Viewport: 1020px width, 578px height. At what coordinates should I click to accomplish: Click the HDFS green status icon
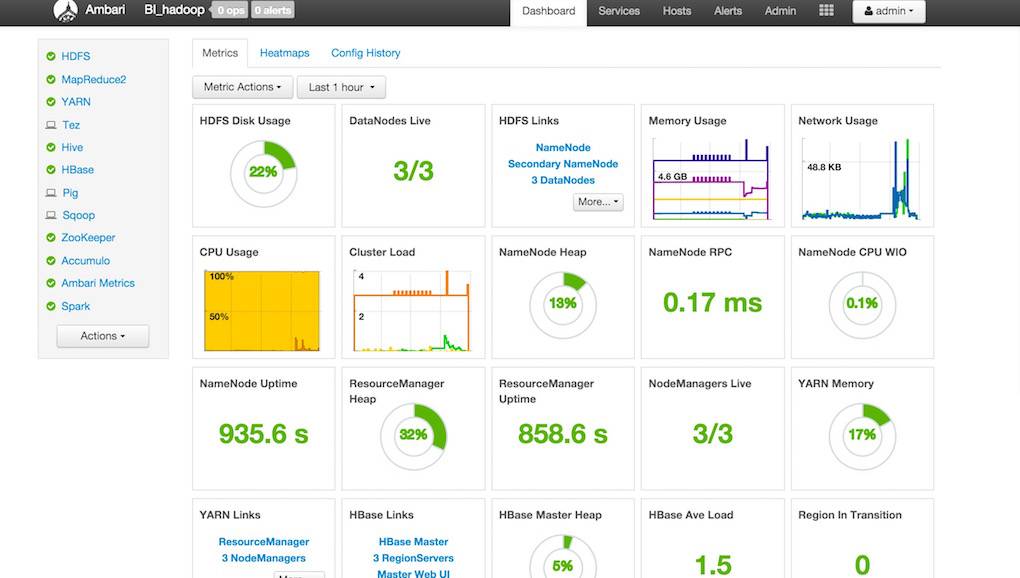point(51,57)
